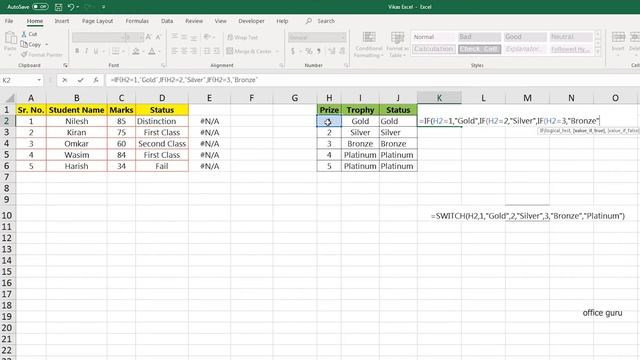Click the Format Painter button
Viewport: 640px width, 360px height.
coord(42,54)
